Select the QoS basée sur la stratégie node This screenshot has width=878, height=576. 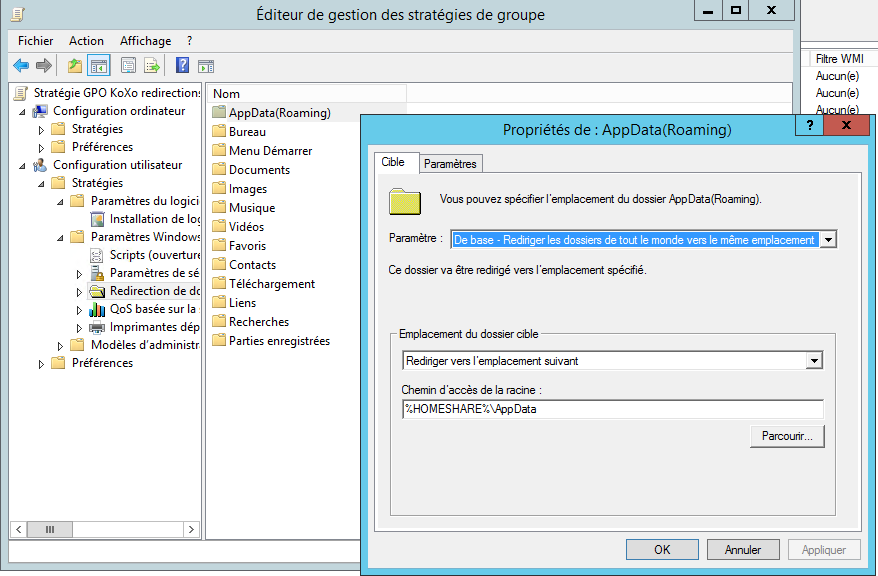[x=154, y=309]
